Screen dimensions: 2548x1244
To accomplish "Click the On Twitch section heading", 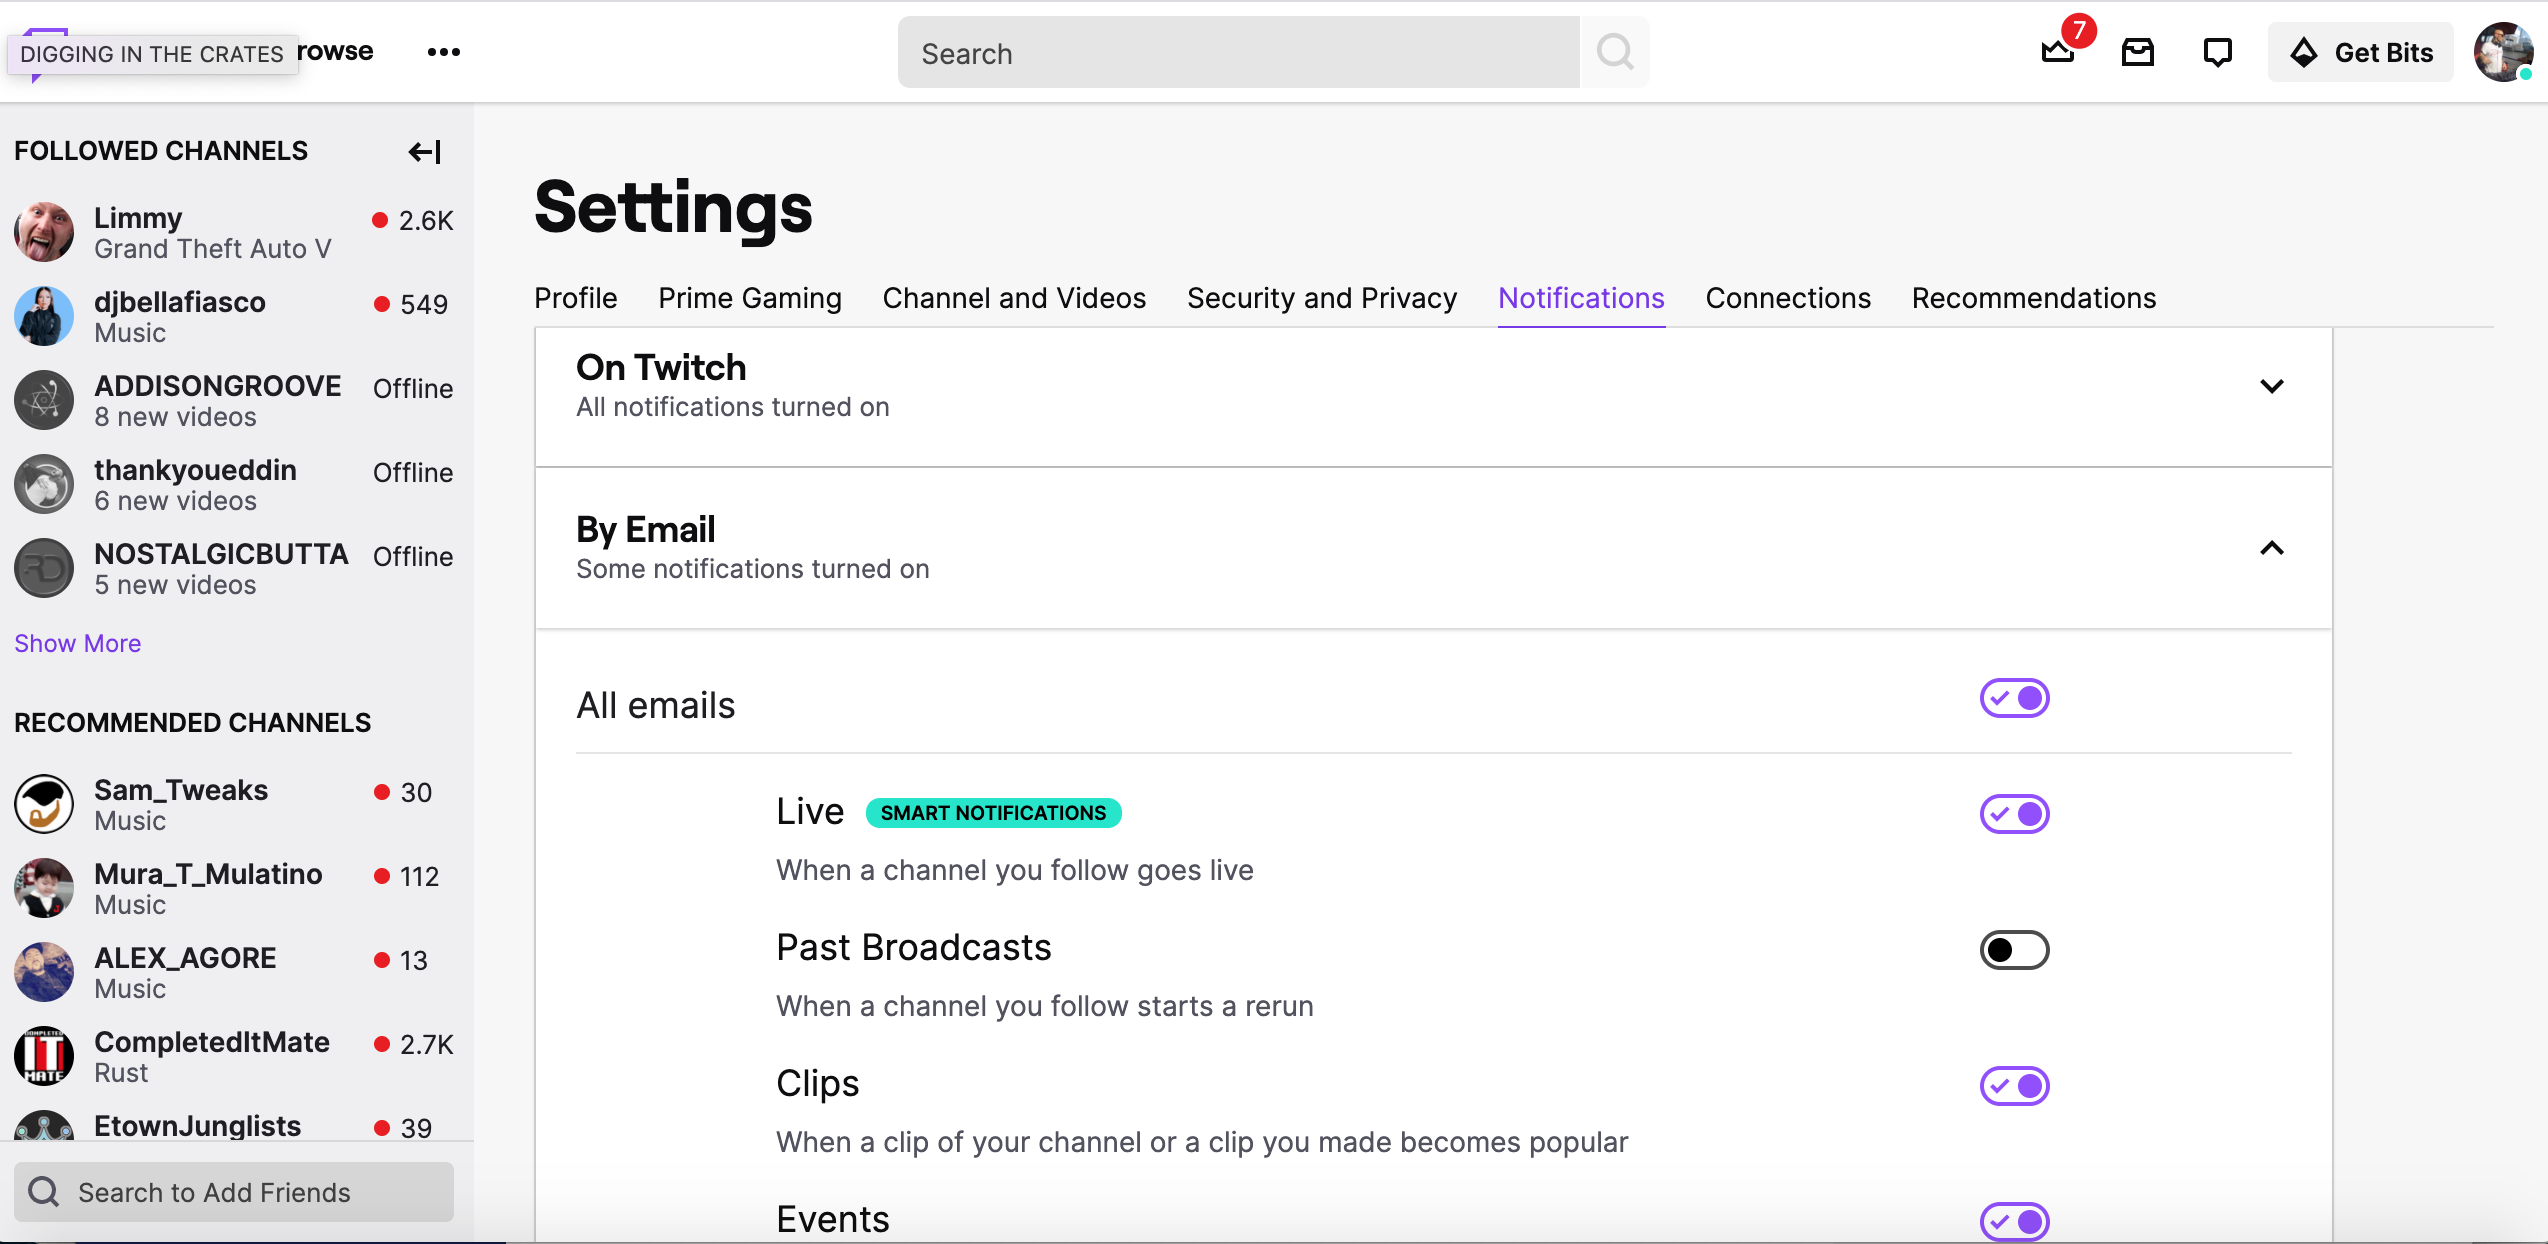I will click(x=661, y=368).
